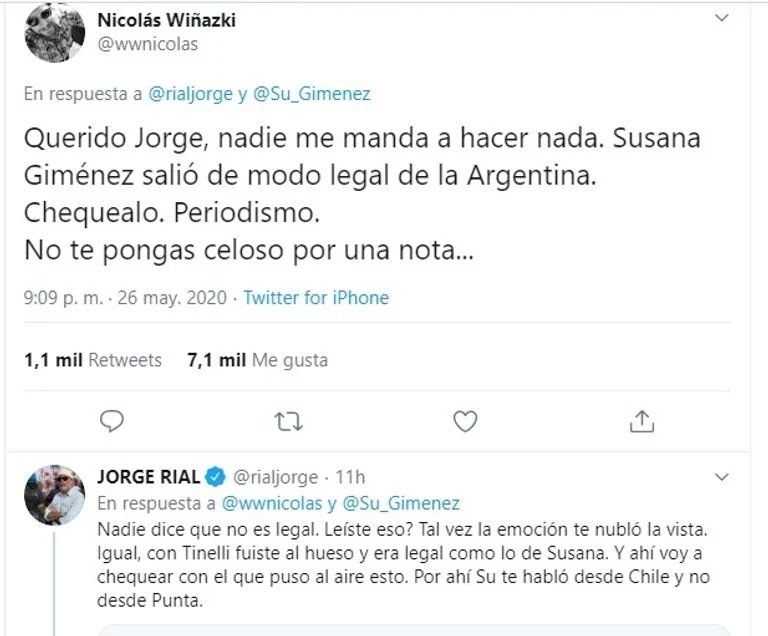Screen dimensions: 768x636
Task: Click the Nicolás Wiñazki display name
Action: [167, 20]
